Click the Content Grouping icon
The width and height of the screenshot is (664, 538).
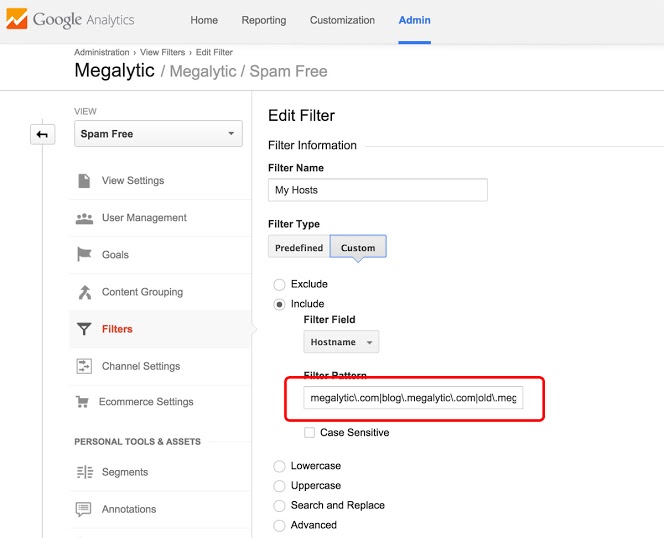(x=84, y=292)
